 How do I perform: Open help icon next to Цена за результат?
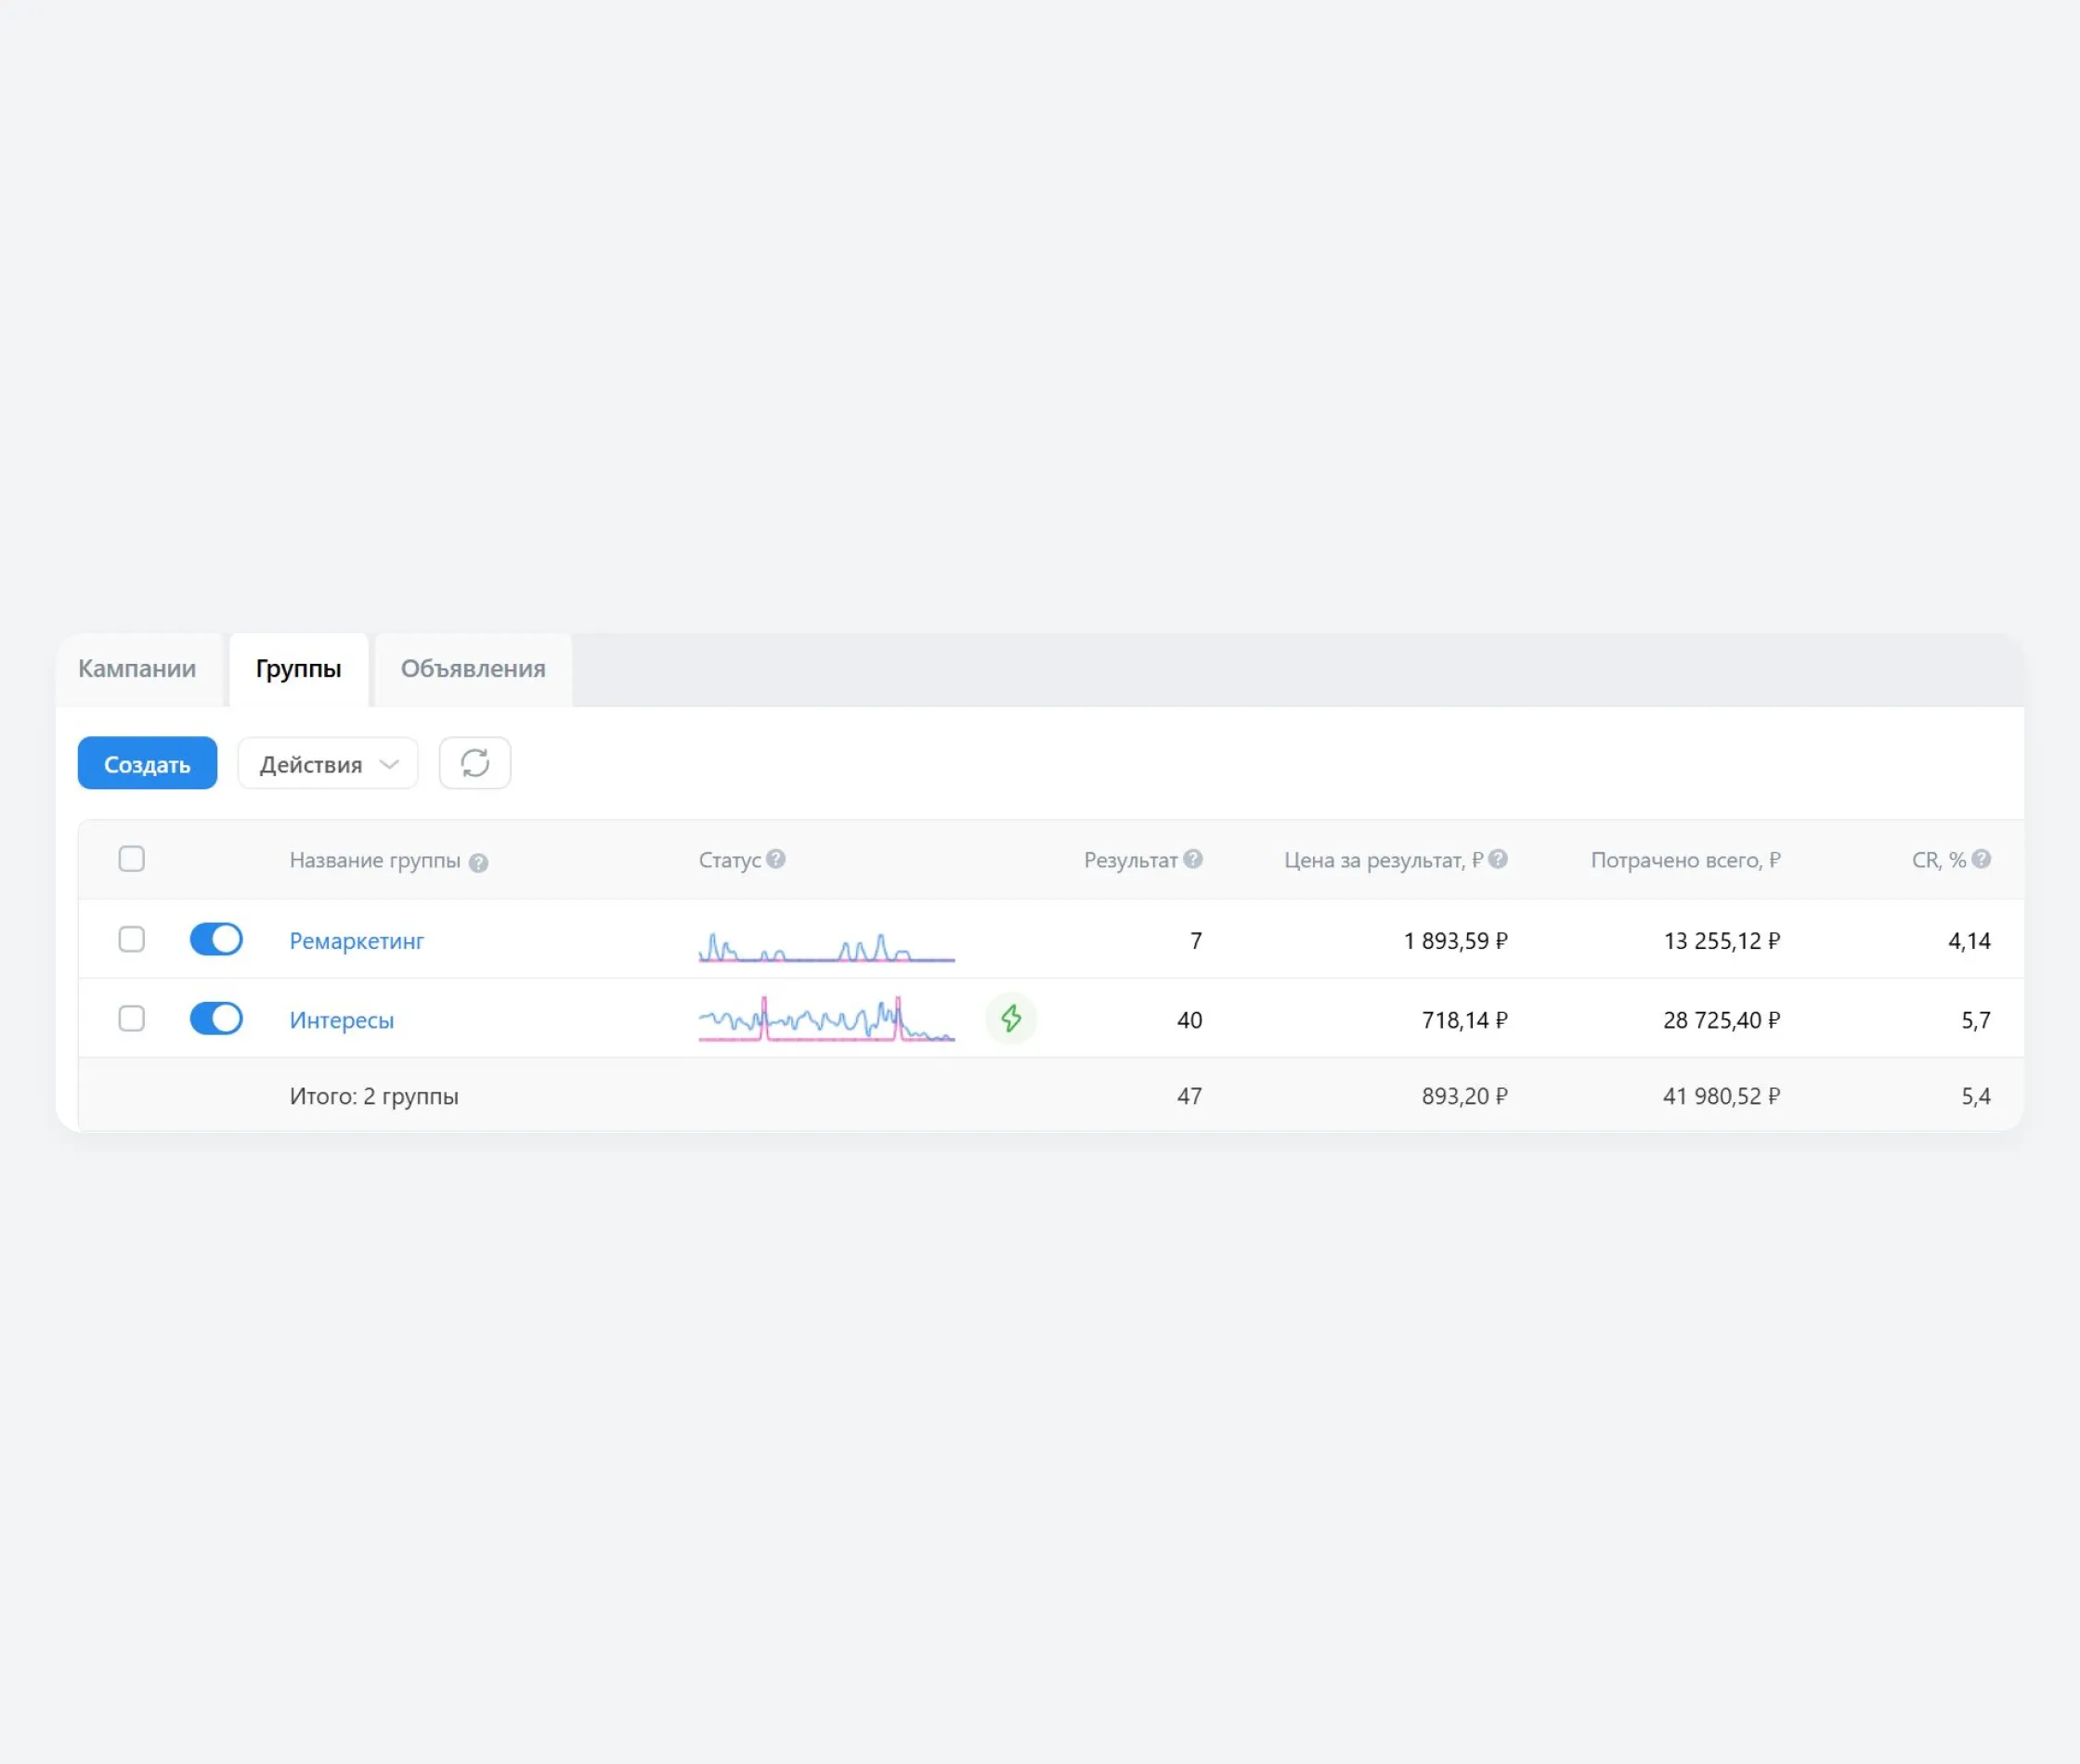(1498, 858)
